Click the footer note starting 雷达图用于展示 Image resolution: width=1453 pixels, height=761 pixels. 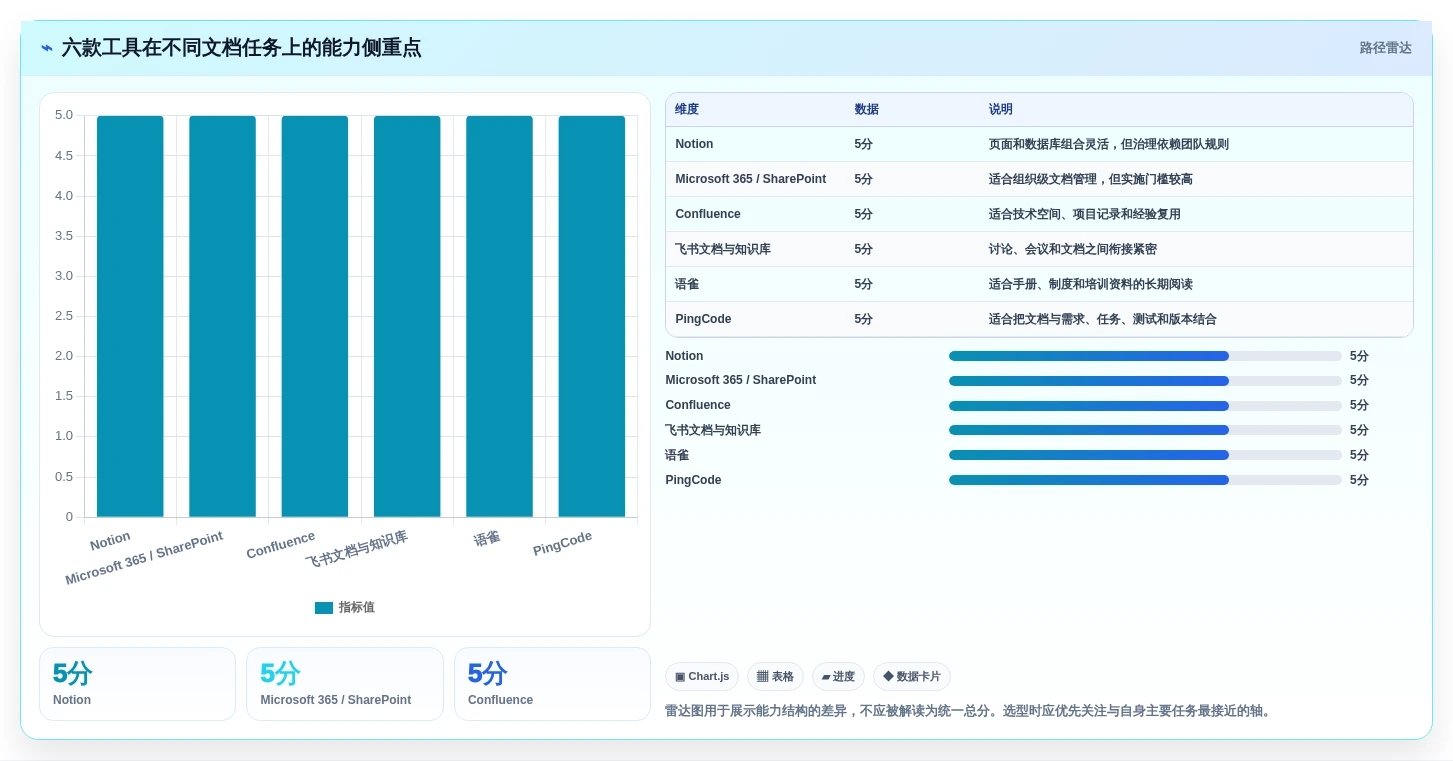point(970,711)
